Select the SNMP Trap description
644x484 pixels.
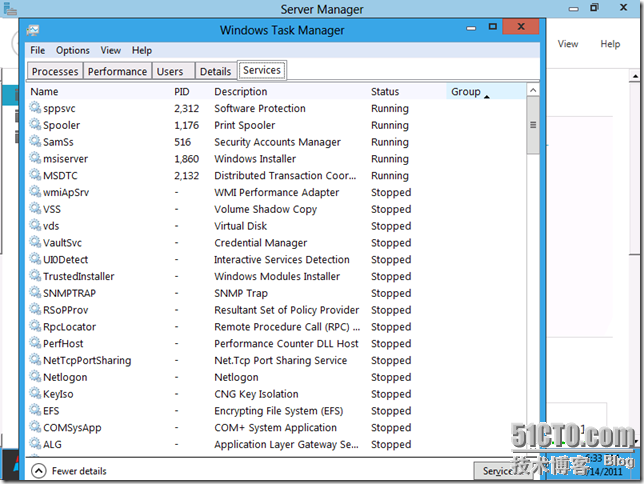pos(241,293)
